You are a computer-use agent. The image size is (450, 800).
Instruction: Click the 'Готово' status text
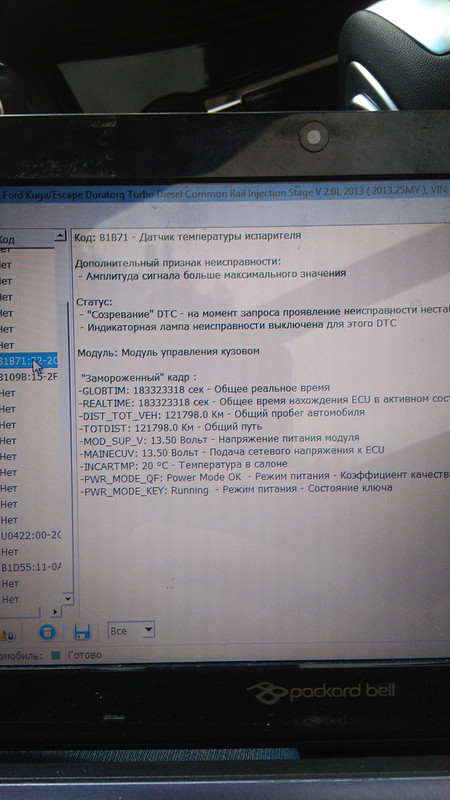(x=85, y=655)
